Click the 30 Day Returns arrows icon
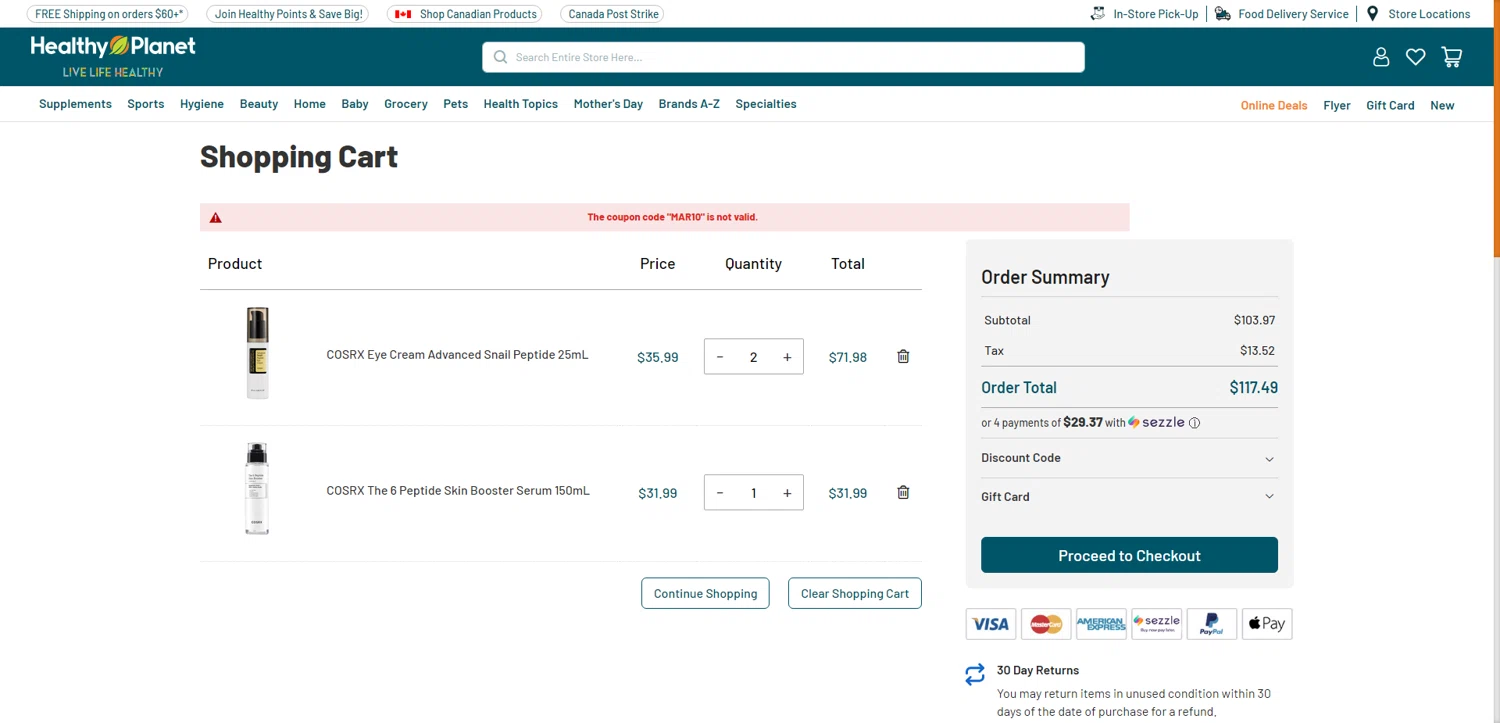The height and width of the screenshot is (723, 1500). [x=975, y=675]
